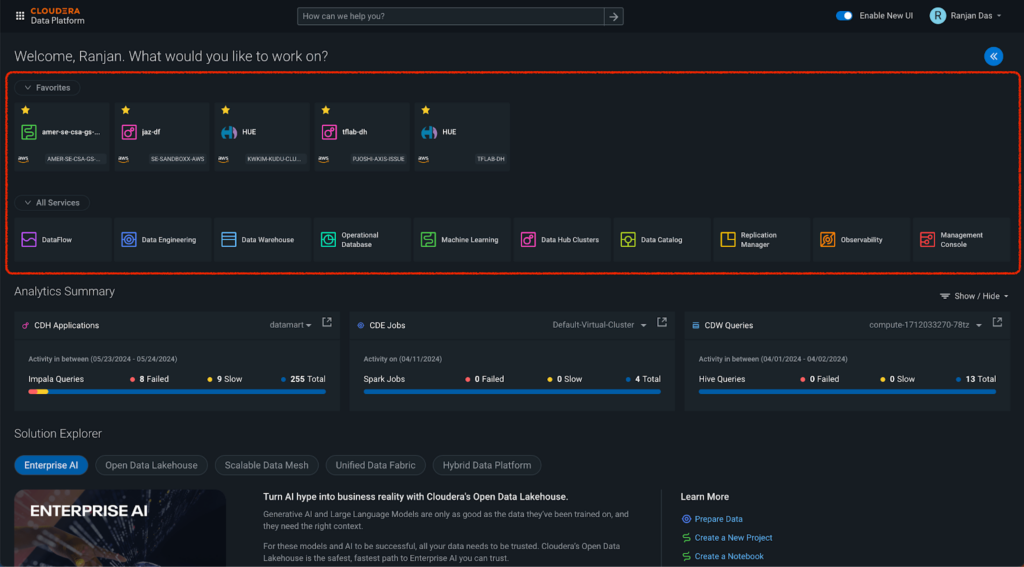
Task: Unfavorite the jaz-df star
Action: pos(126,110)
